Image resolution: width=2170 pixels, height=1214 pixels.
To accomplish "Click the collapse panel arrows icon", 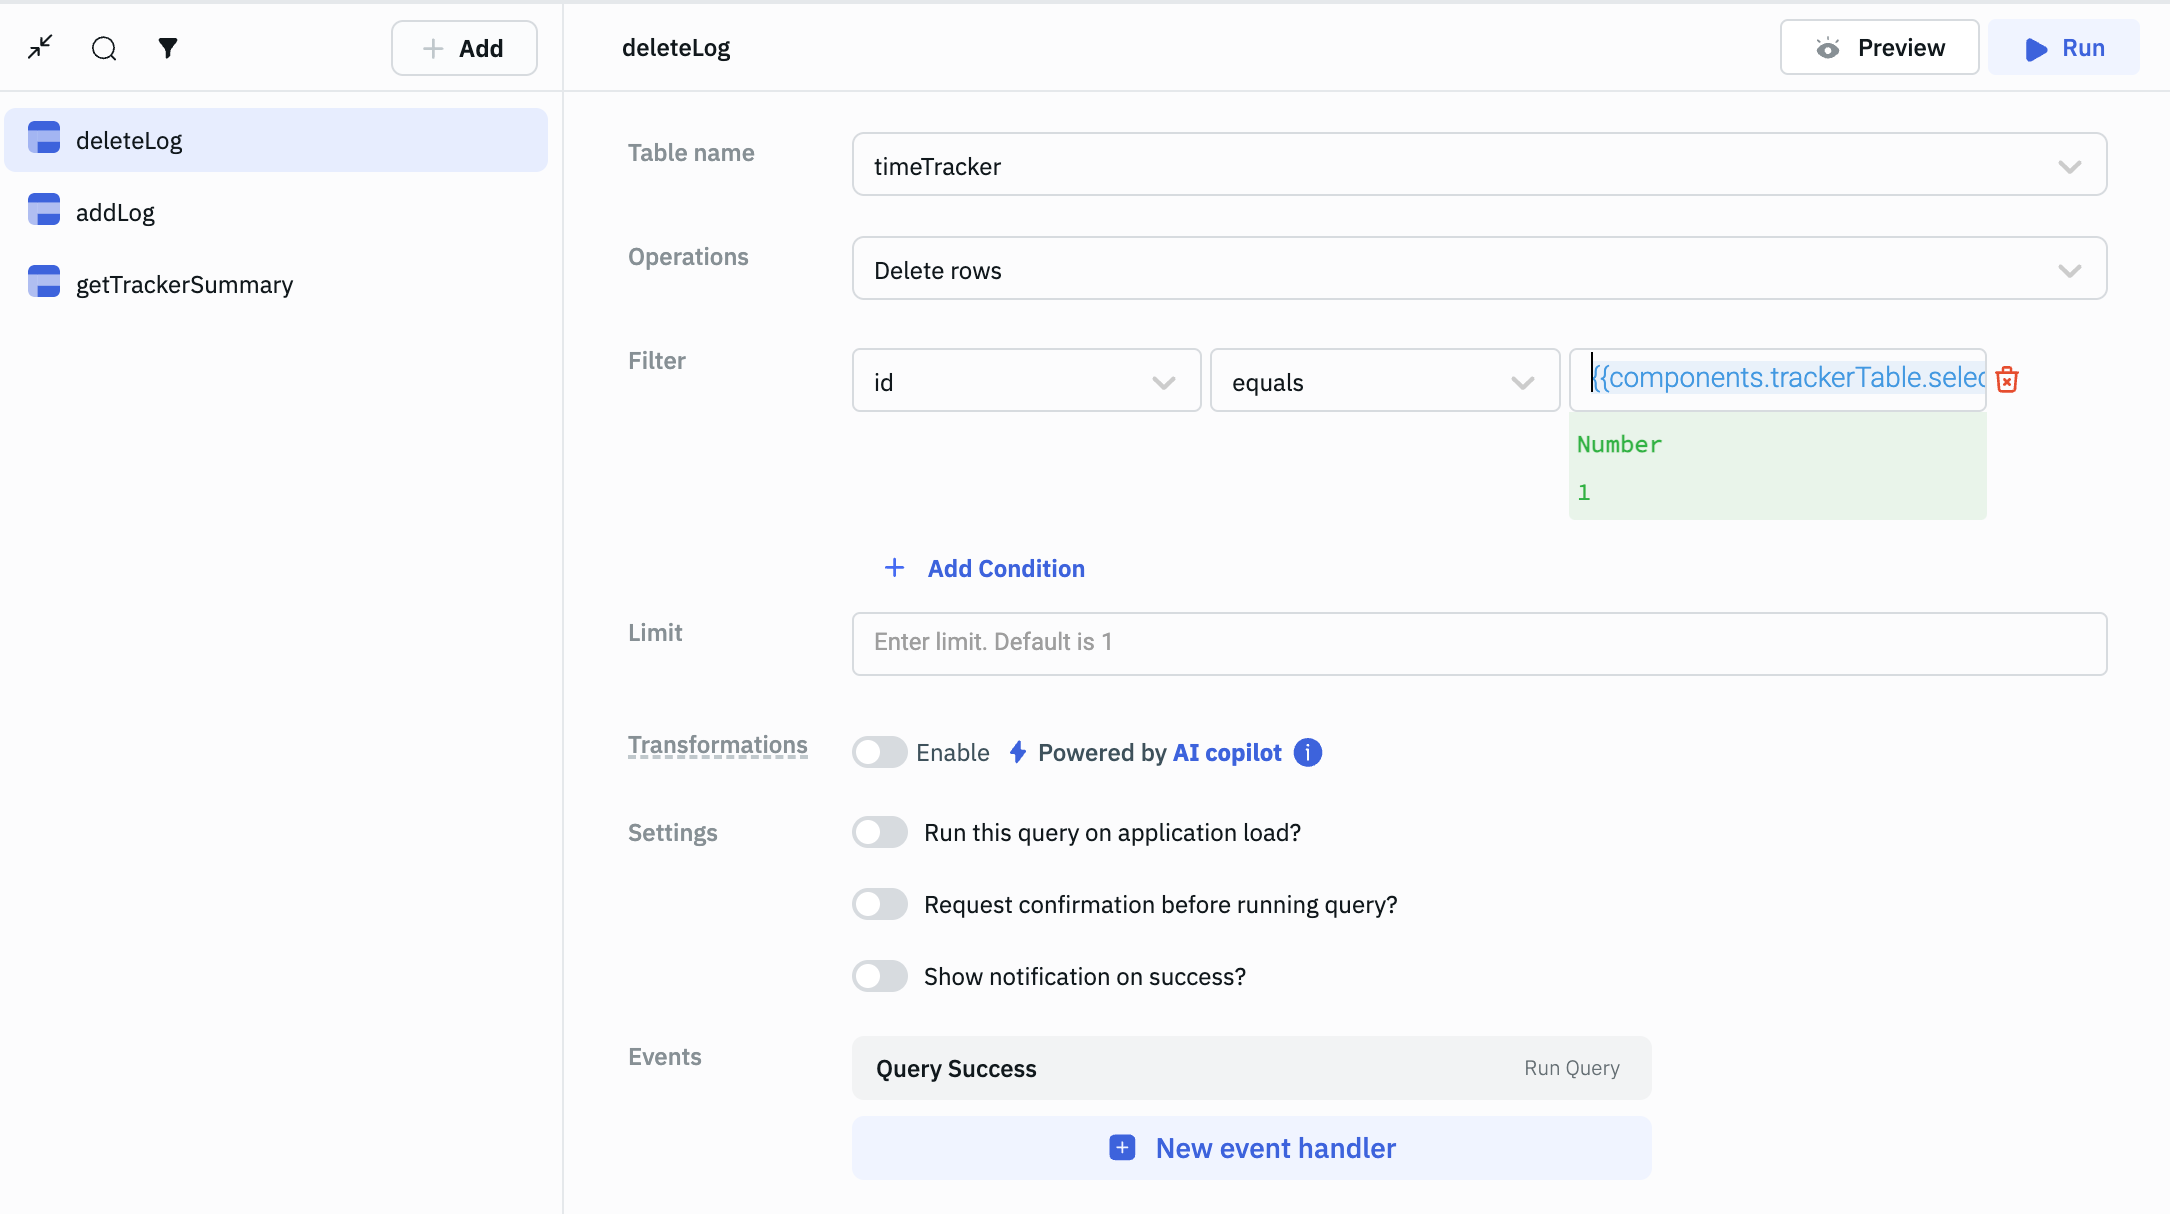I will click(40, 47).
